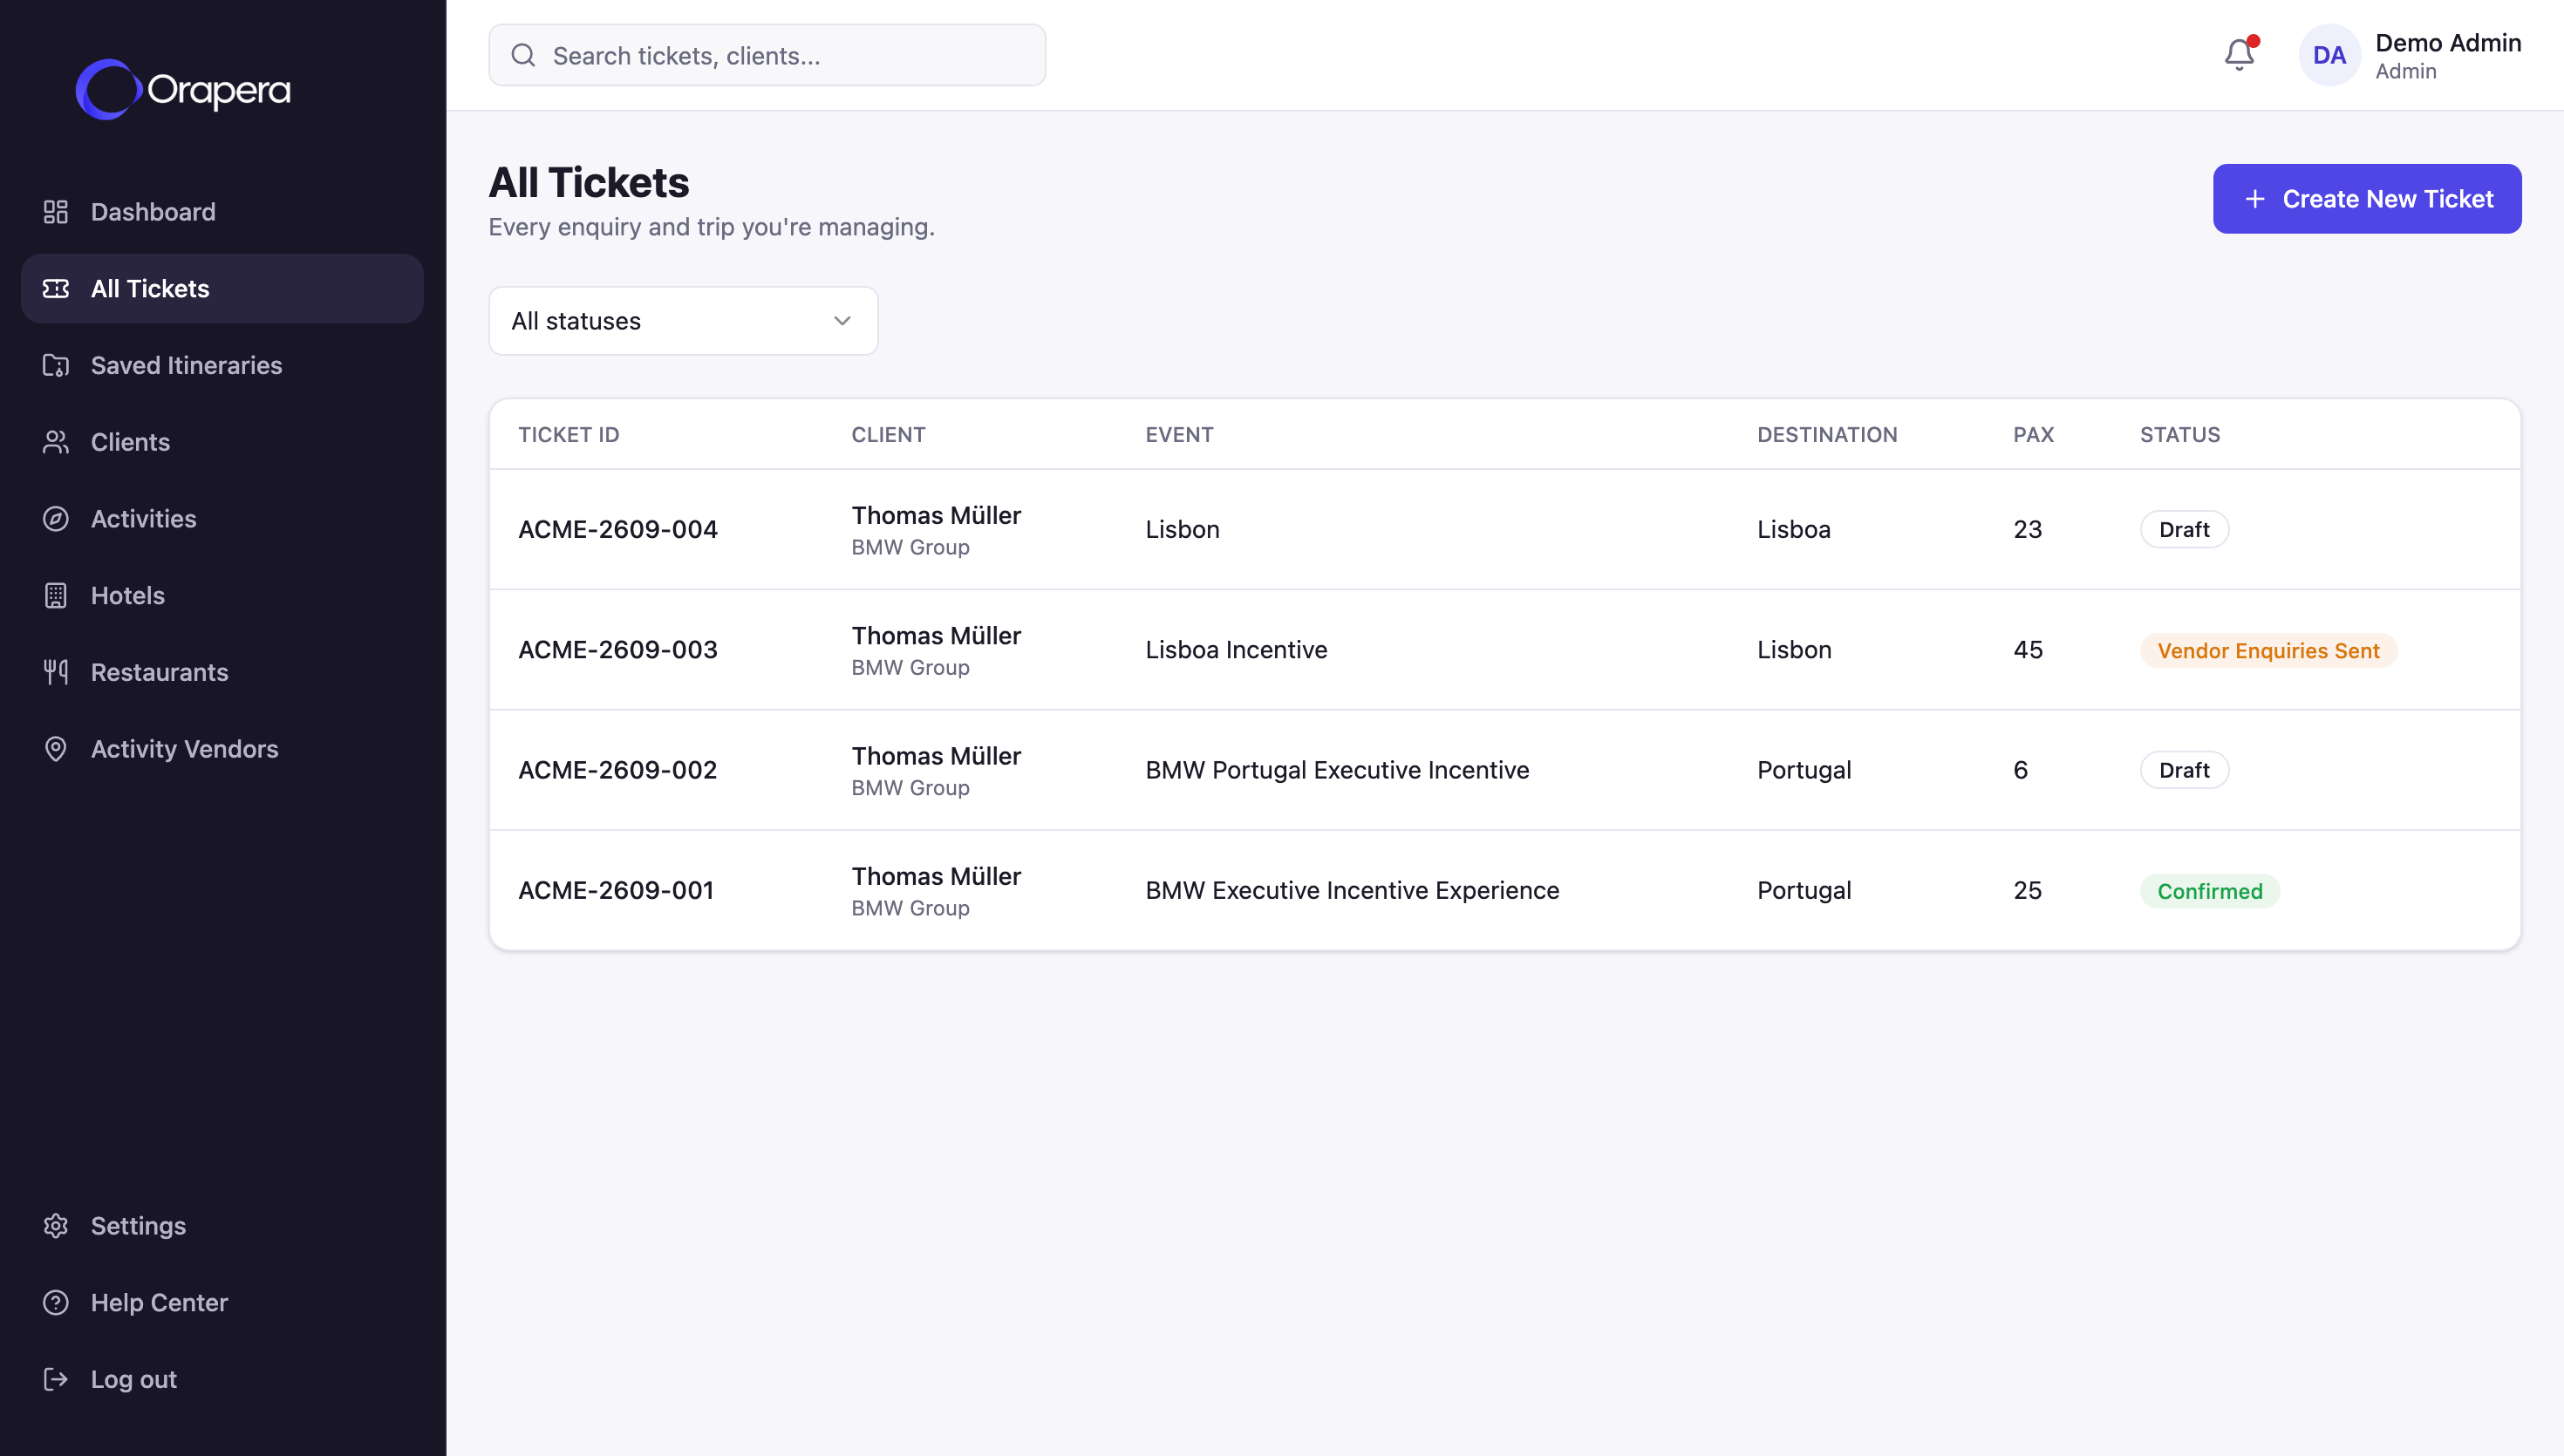This screenshot has height=1456, width=2564.
Task: Click the All Tickets ticket icon
Action: [56, 289]
